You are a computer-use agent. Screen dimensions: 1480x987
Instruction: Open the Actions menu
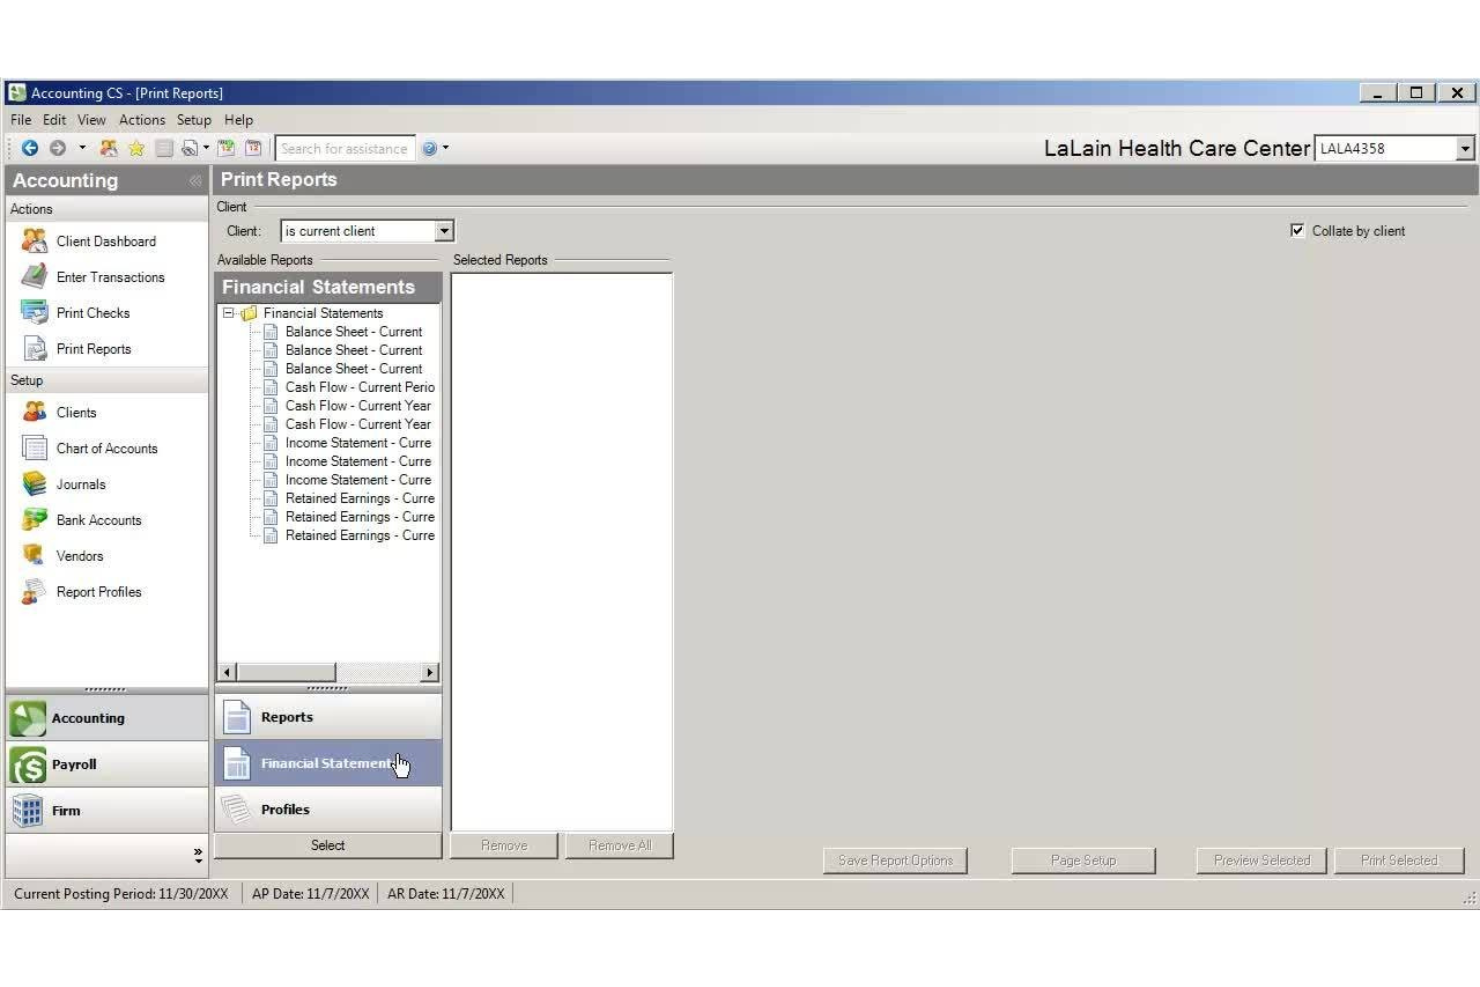tap(143, 119)
